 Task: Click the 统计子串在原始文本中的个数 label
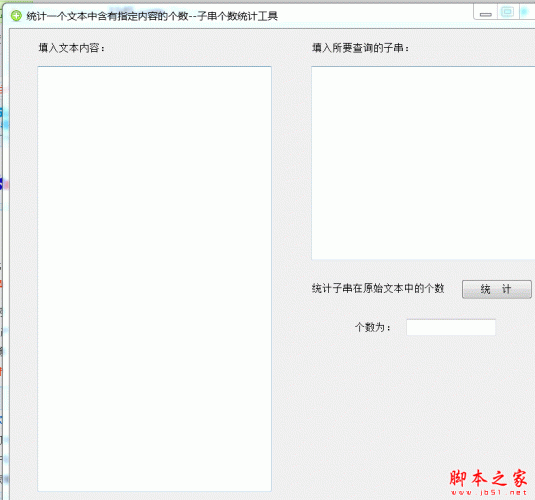point(378,289)
